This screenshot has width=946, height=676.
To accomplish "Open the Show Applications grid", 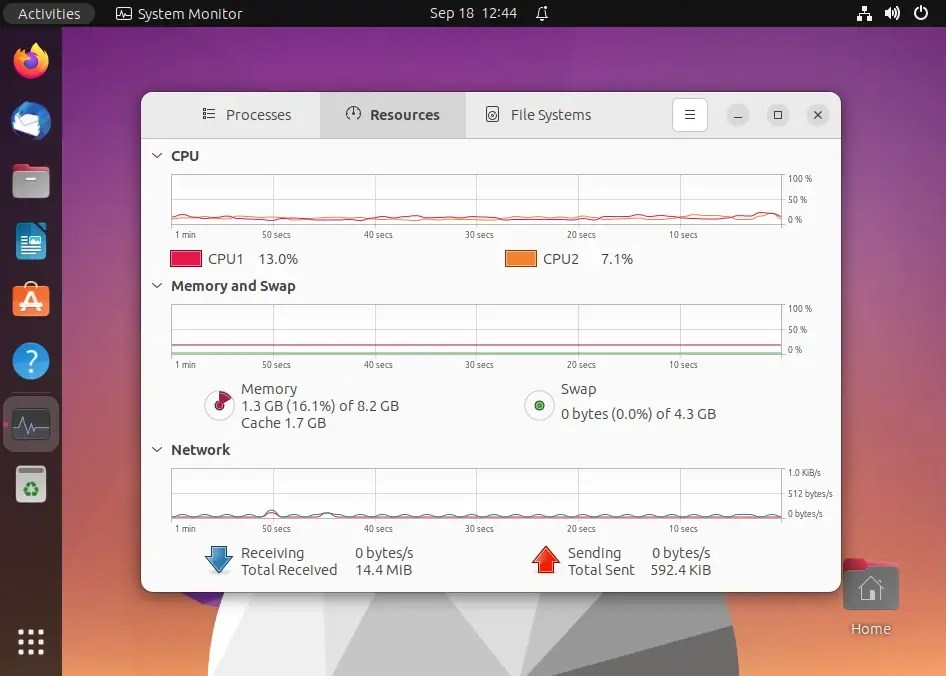I will (31, 641).
